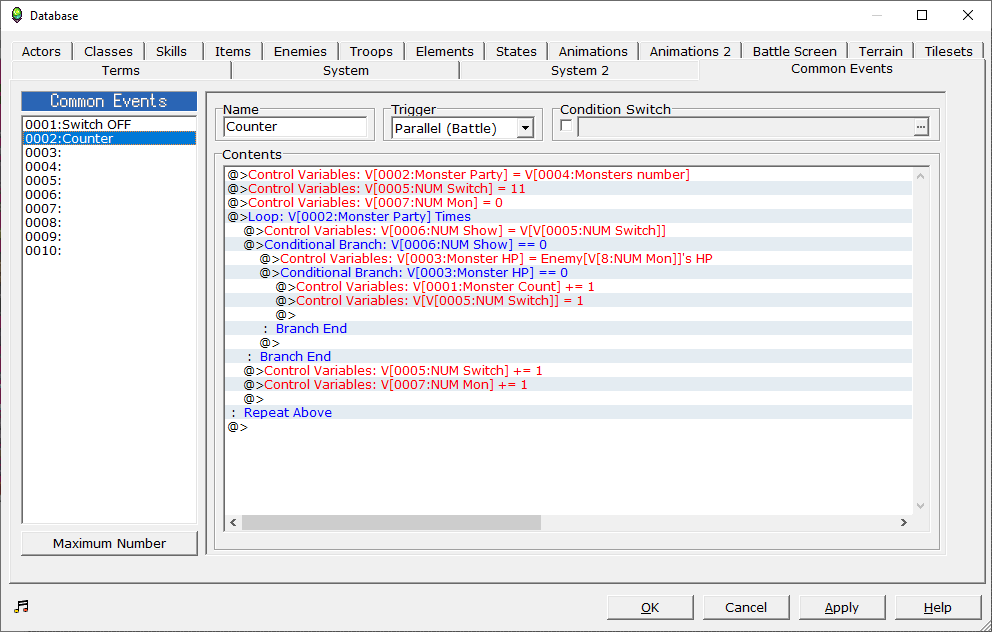Click the Contents scroll up arrow
This screenshot has width=992, height=632.
tap(921, 176)
